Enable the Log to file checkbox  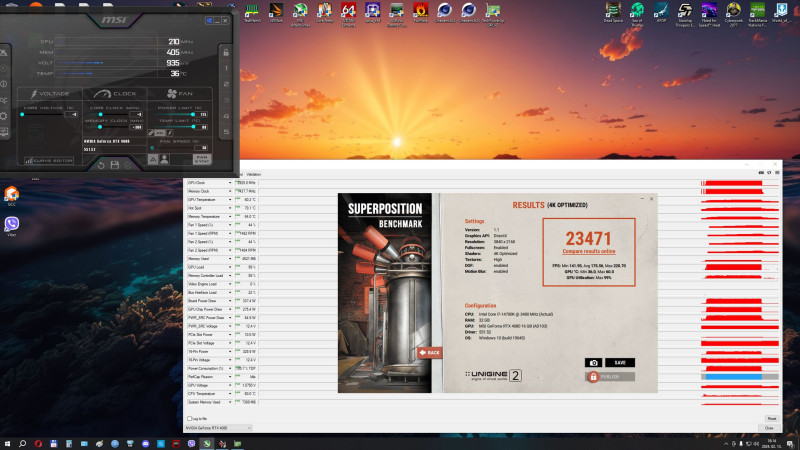[189, 419]
